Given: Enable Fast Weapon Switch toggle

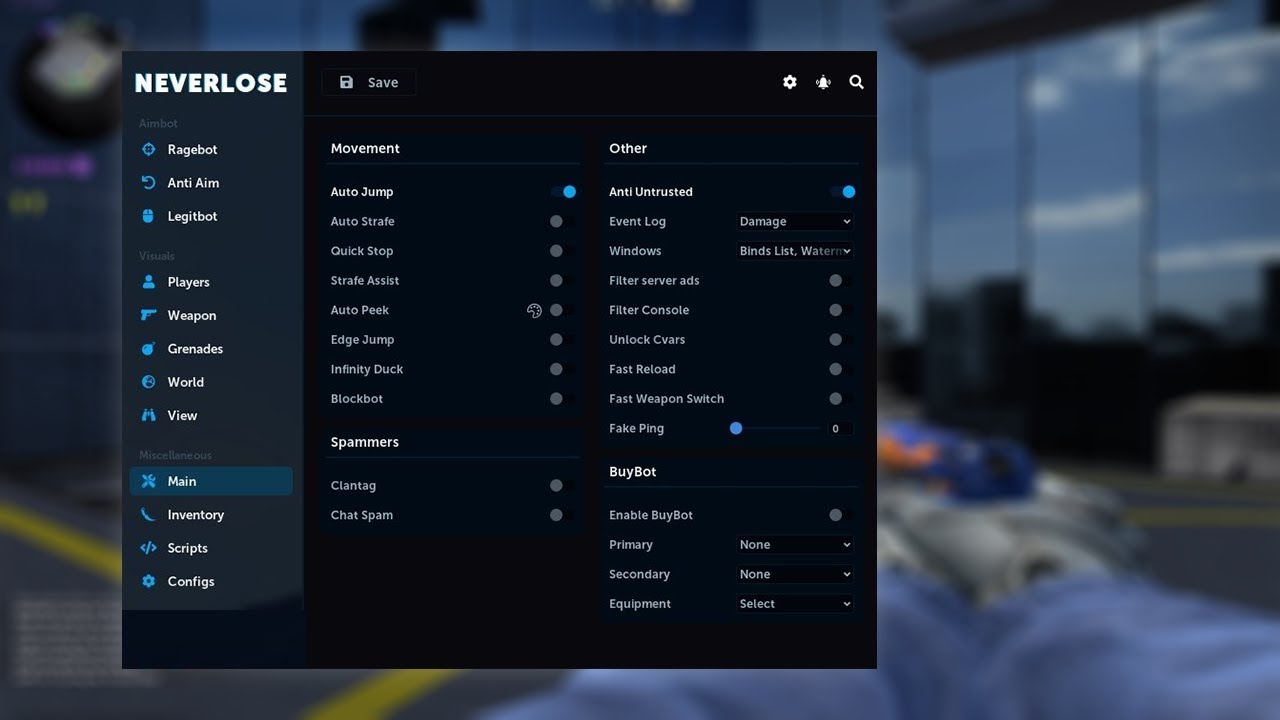Looking at the screenshot, I should click(842, 398).
